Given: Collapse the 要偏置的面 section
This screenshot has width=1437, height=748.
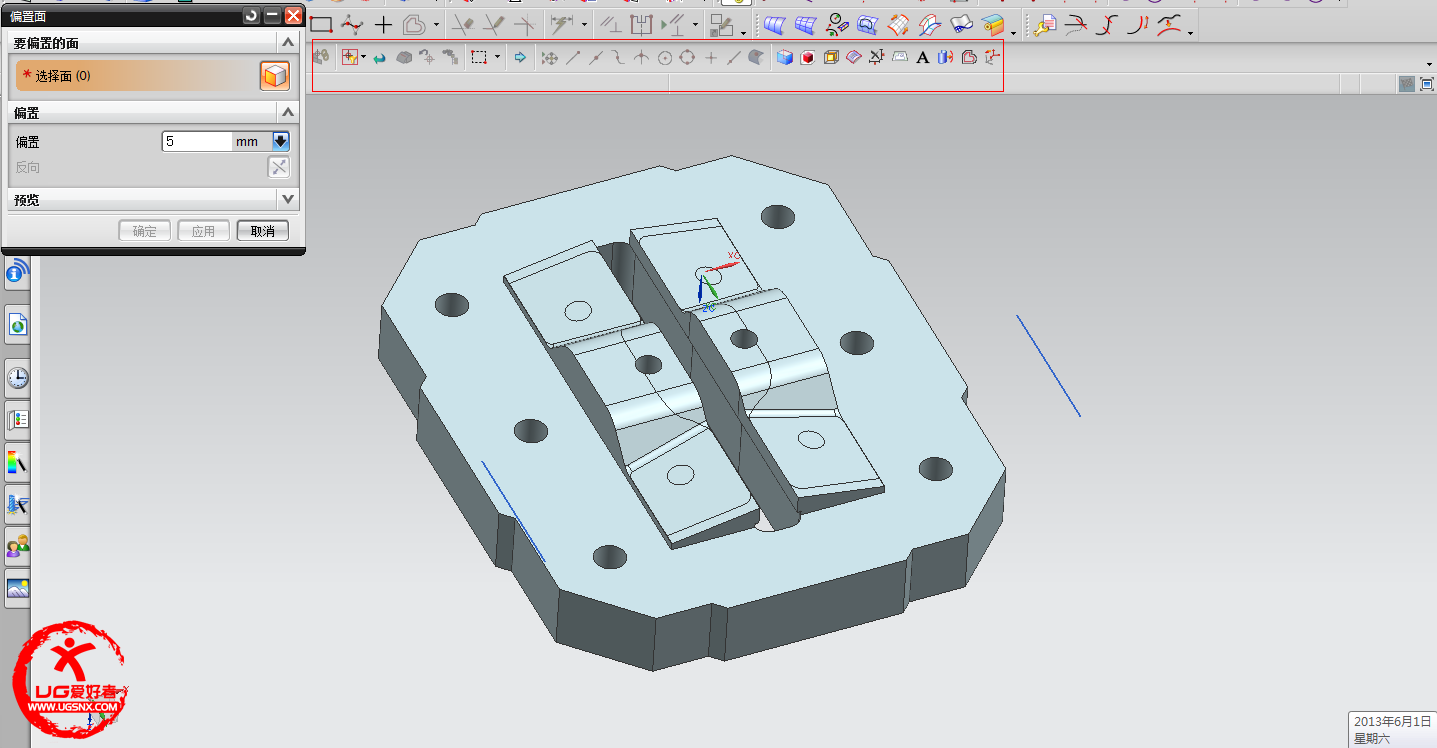Looking at the screenshot, I should 288,43.
